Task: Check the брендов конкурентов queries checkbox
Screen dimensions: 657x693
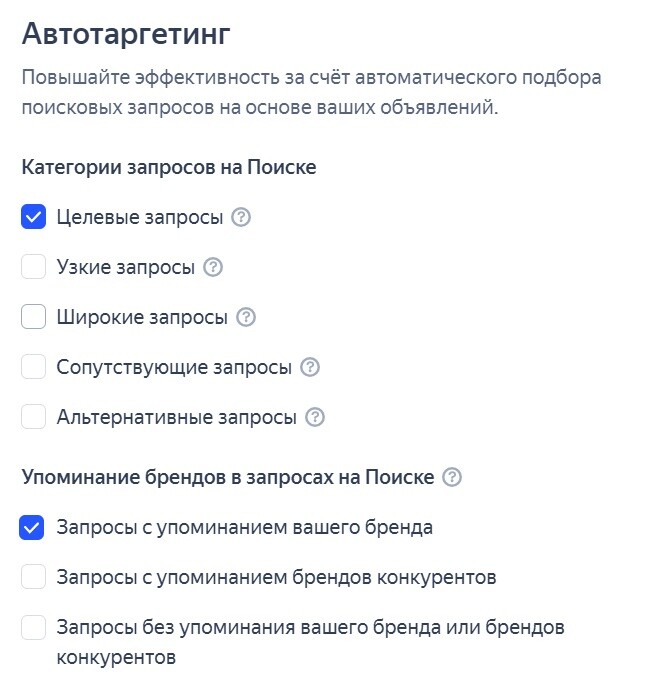Action: (34, 577)
